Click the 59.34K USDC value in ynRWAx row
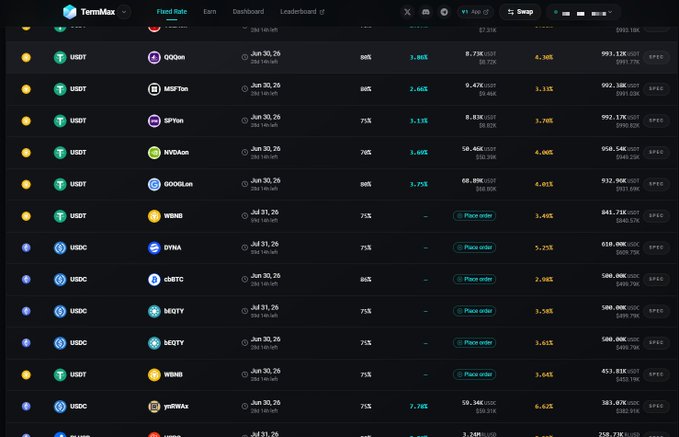Screen dimensions: 679x437 pyautogui.click(x=479, y=403)
